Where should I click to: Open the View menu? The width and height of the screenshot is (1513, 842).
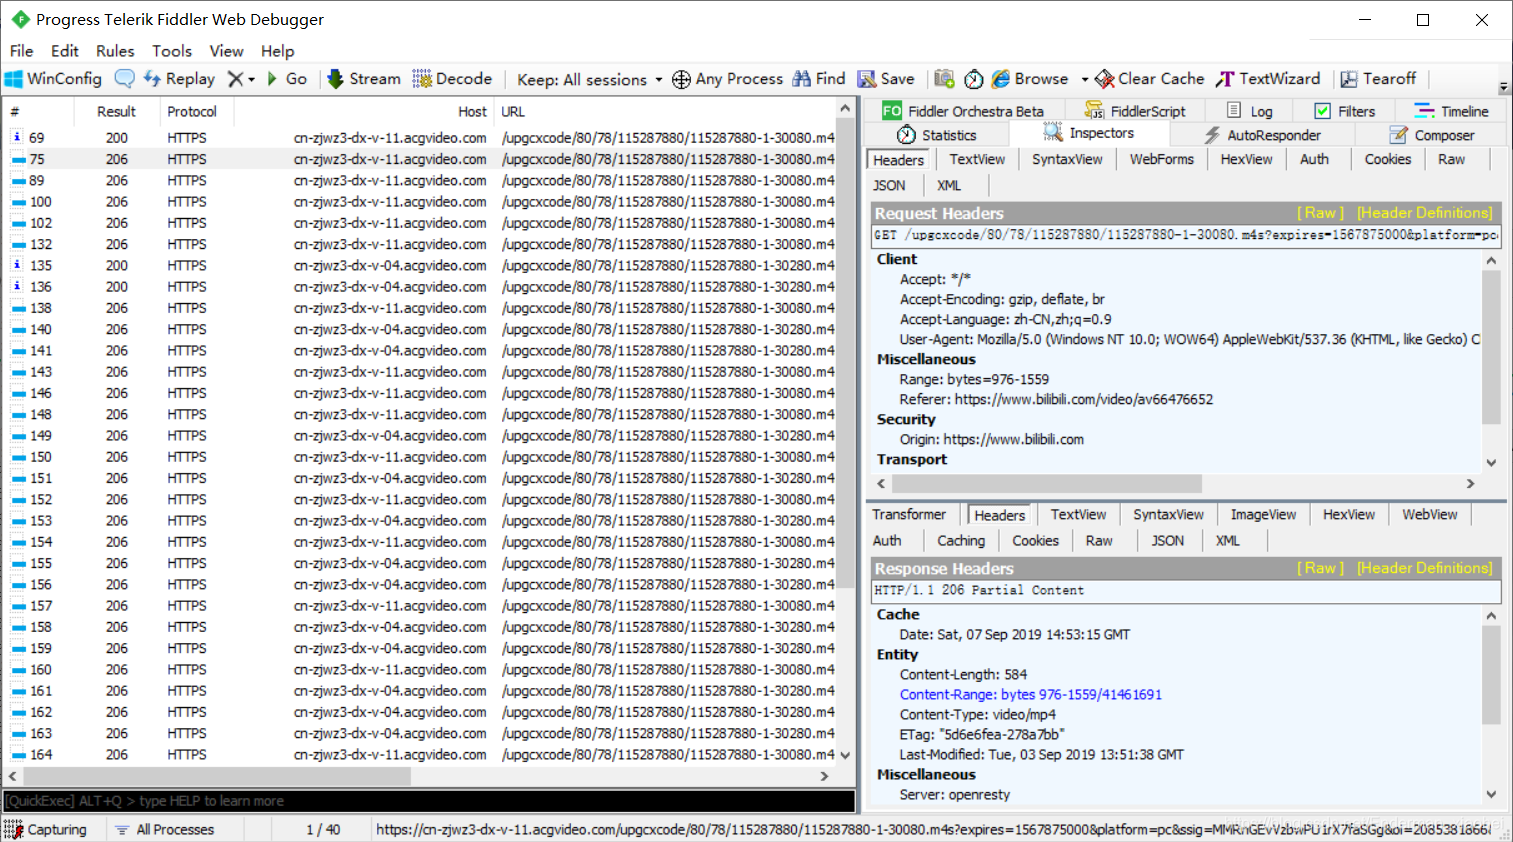pyautogui.click(x=226, y=51)
